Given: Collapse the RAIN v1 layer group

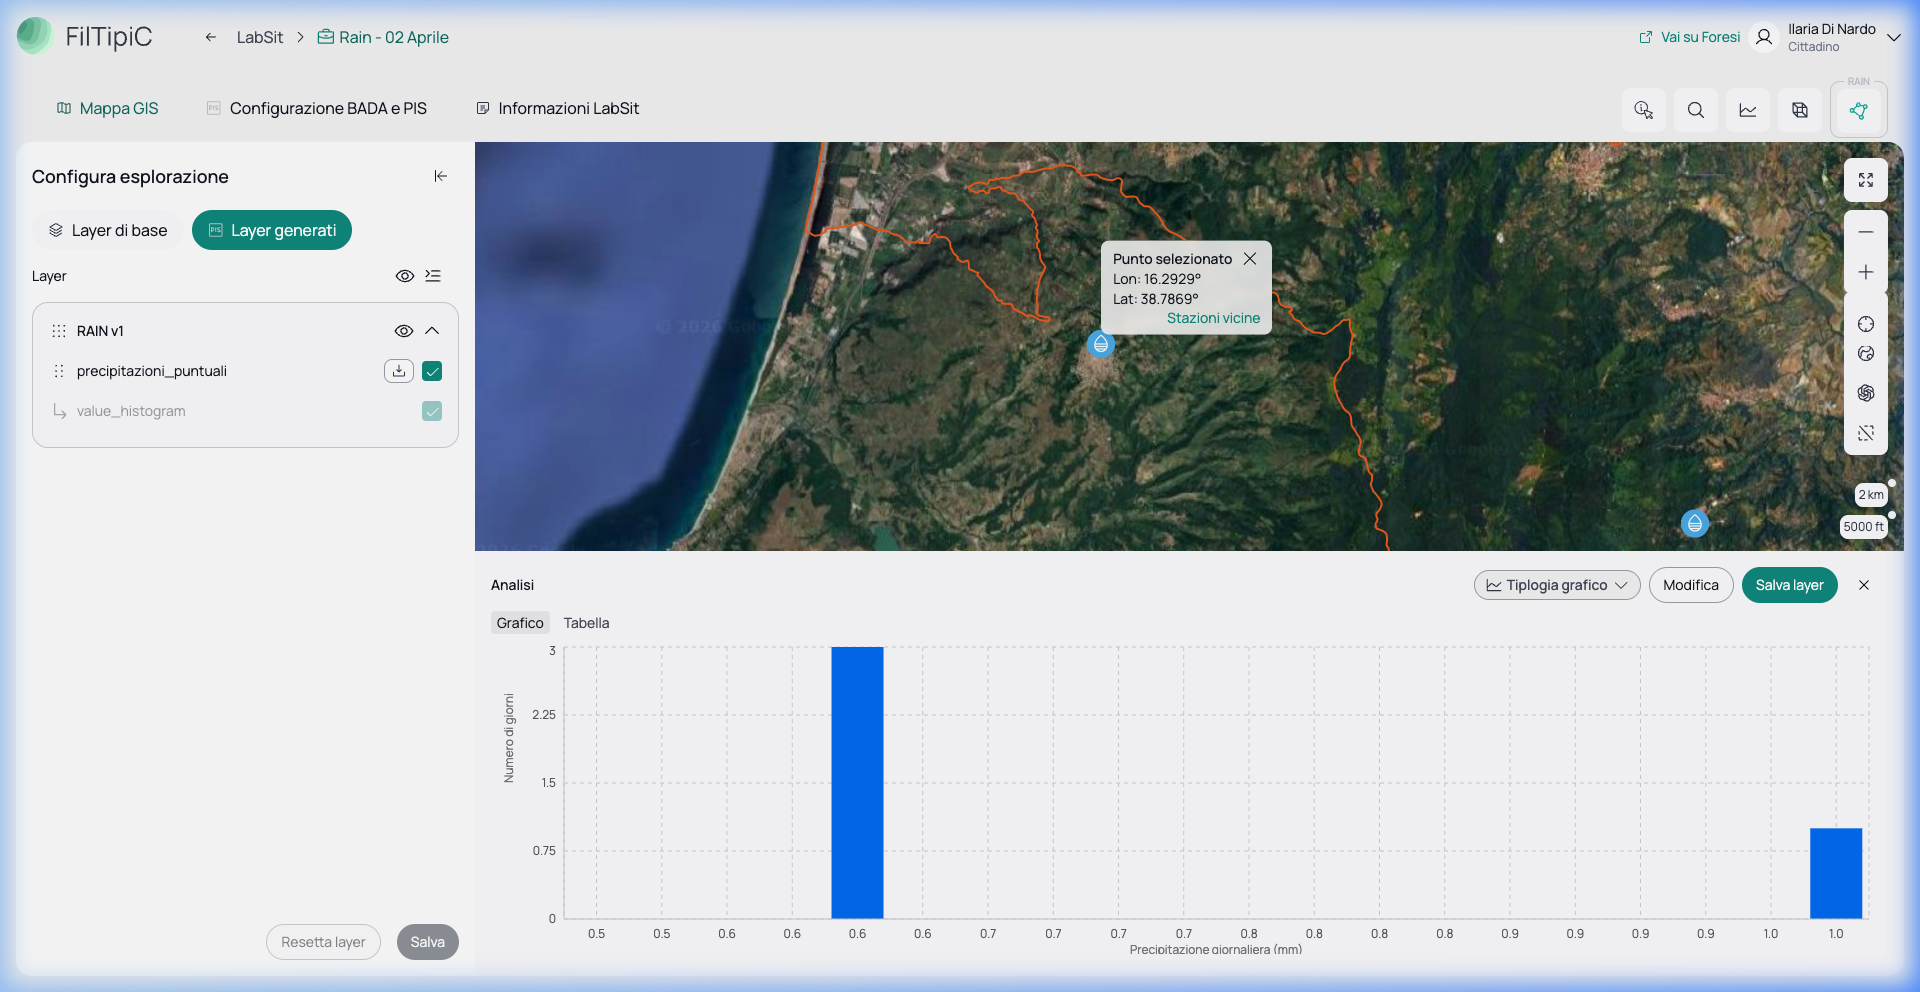Looking at the screenshot, I should (x=432, y=331).
